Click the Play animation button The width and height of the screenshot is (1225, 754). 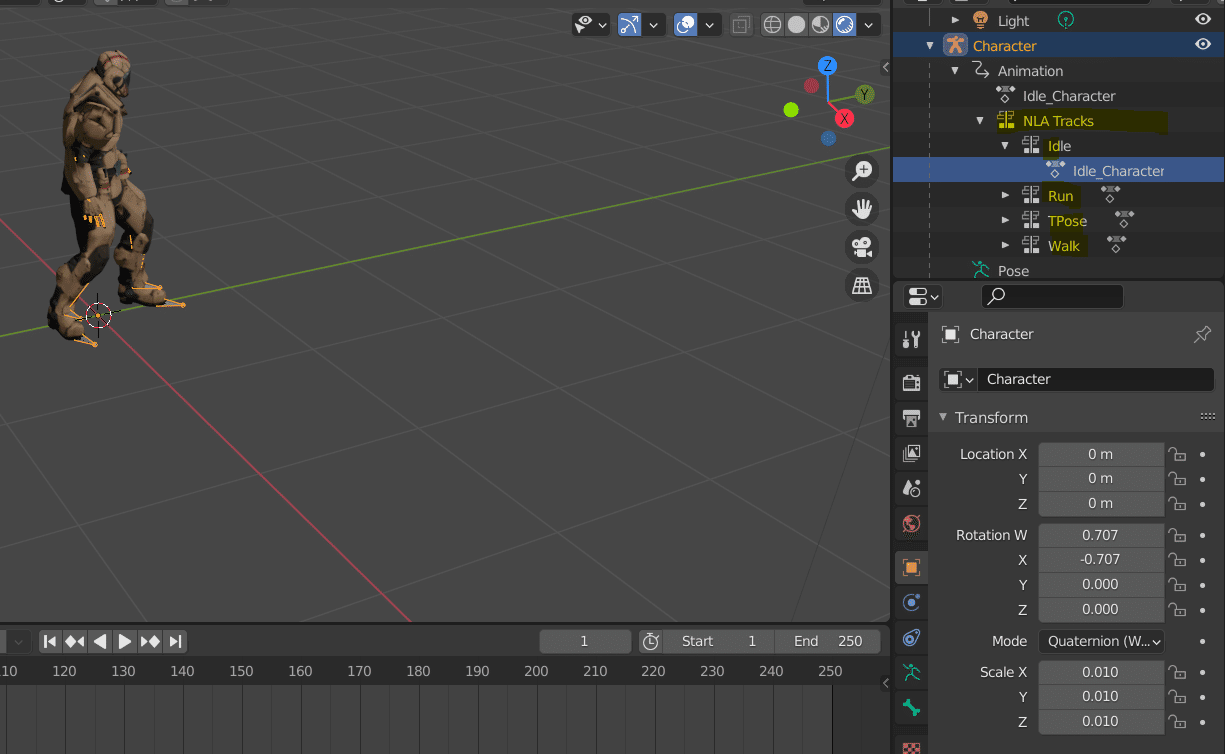pyautogui.click(x=124, y=641)
